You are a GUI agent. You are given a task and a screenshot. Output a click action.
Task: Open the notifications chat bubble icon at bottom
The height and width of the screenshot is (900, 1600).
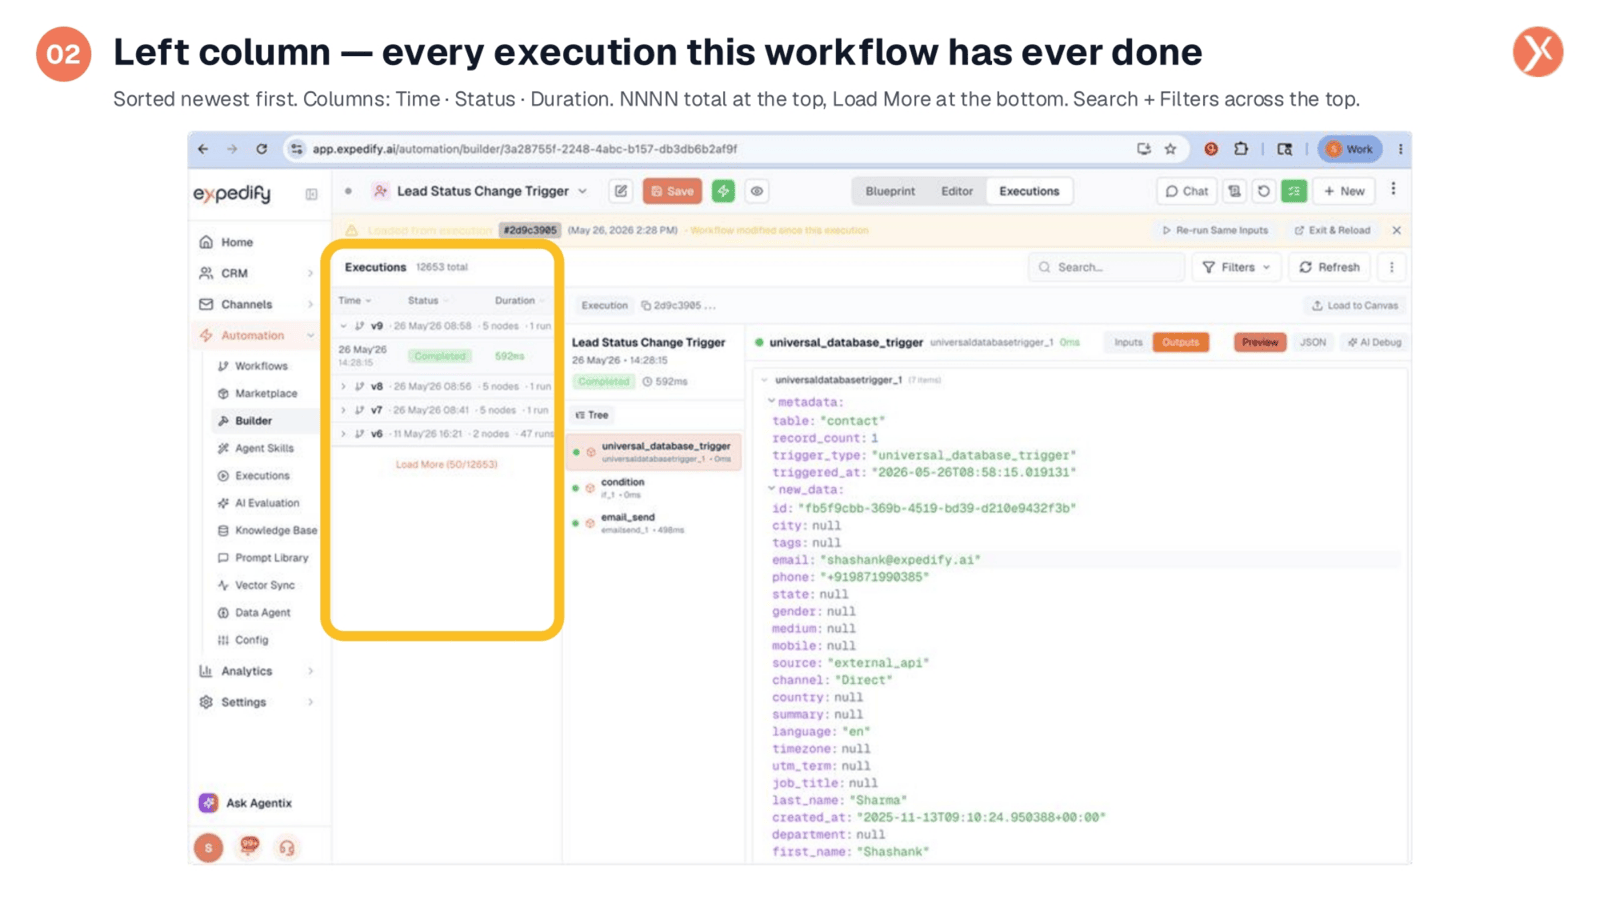coord(249,846)
